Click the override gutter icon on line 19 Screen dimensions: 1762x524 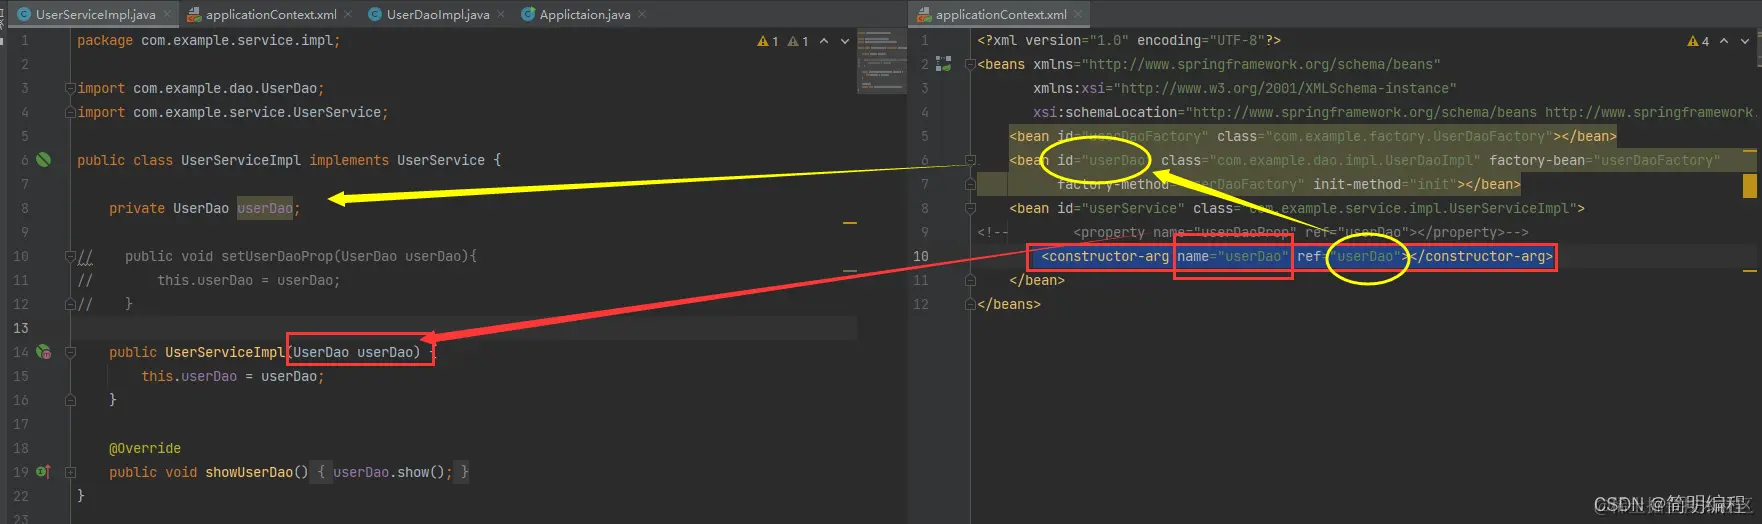[43, 472]
